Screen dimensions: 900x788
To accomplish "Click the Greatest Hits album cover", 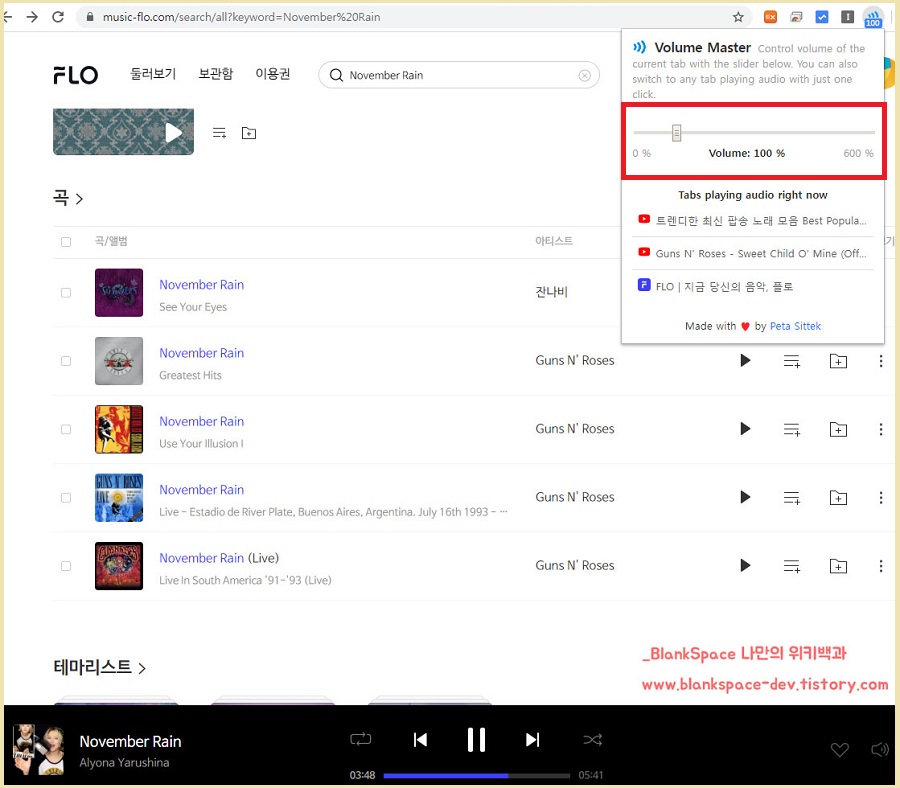I will pos(119,361).
